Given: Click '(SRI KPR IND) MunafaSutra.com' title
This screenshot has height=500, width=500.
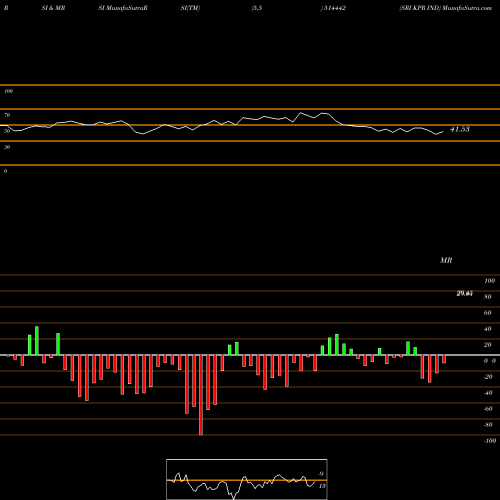Looking at the screenshot, I should pos(446,8).
